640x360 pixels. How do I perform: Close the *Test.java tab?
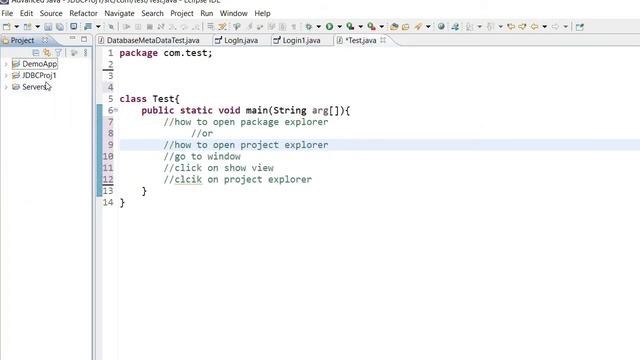(383, 40)
